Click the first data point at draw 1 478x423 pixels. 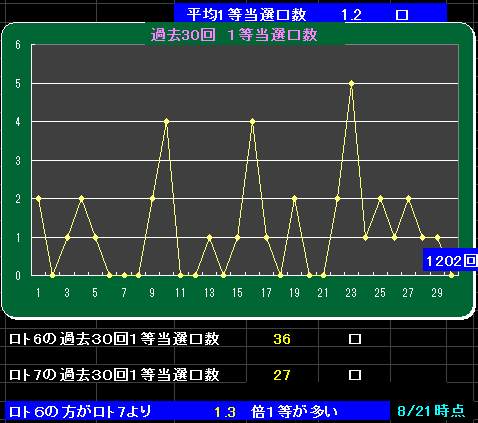[x=38, y=199]
